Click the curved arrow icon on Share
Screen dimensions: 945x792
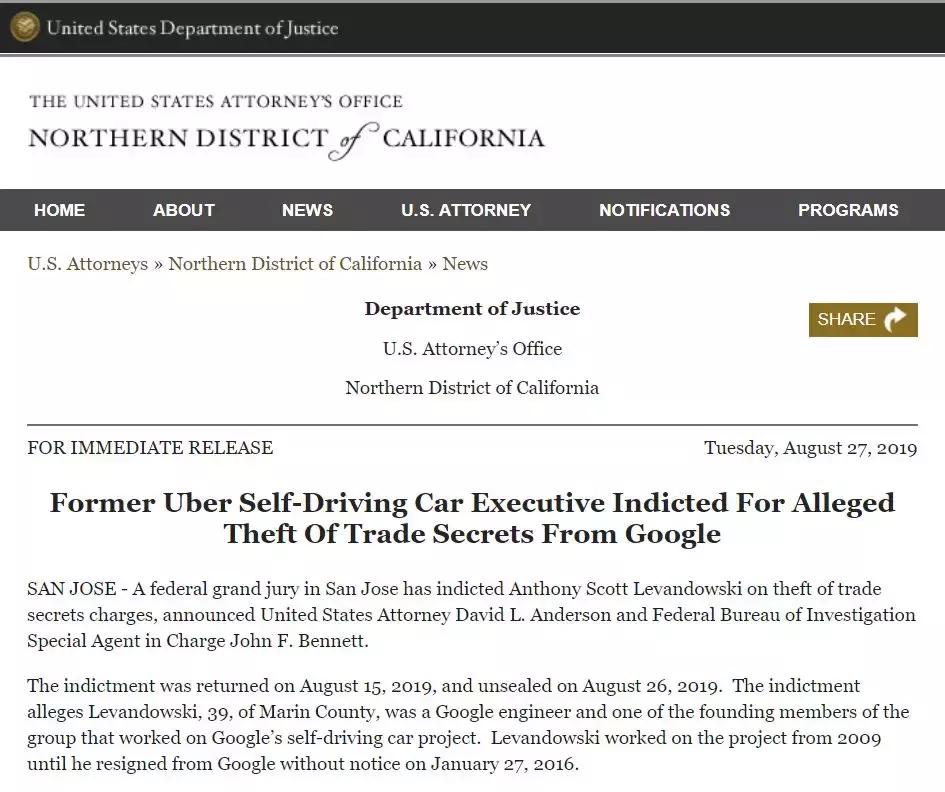click(896, 319)
